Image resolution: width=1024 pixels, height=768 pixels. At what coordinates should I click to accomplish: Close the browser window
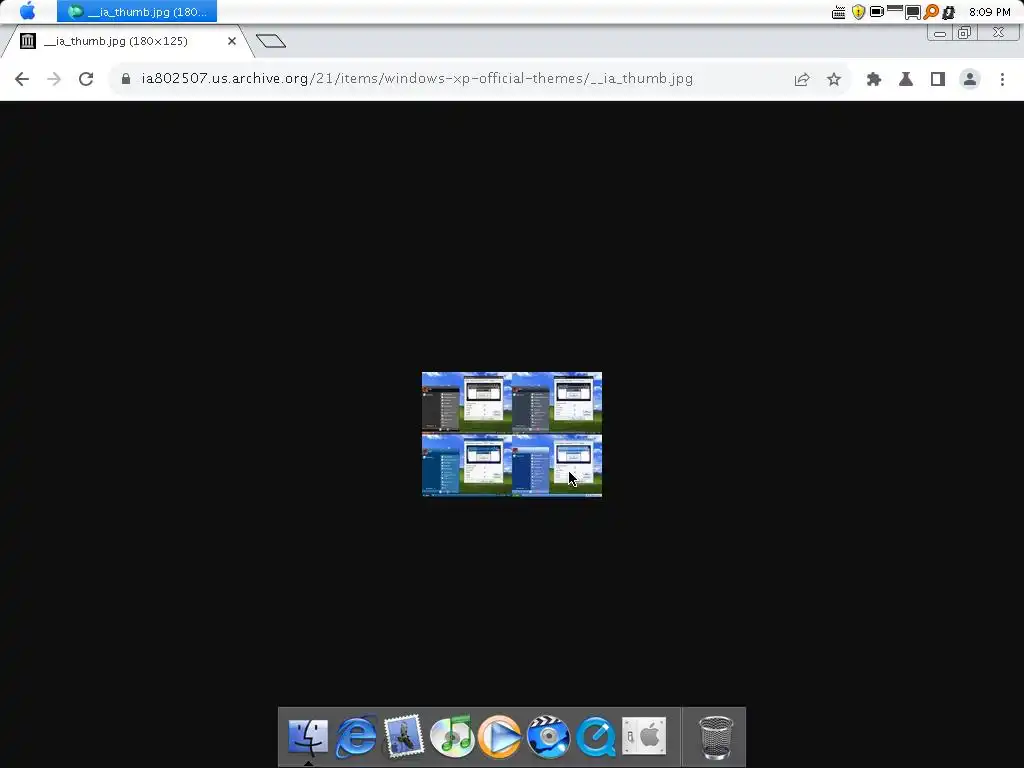pos(999,32)
